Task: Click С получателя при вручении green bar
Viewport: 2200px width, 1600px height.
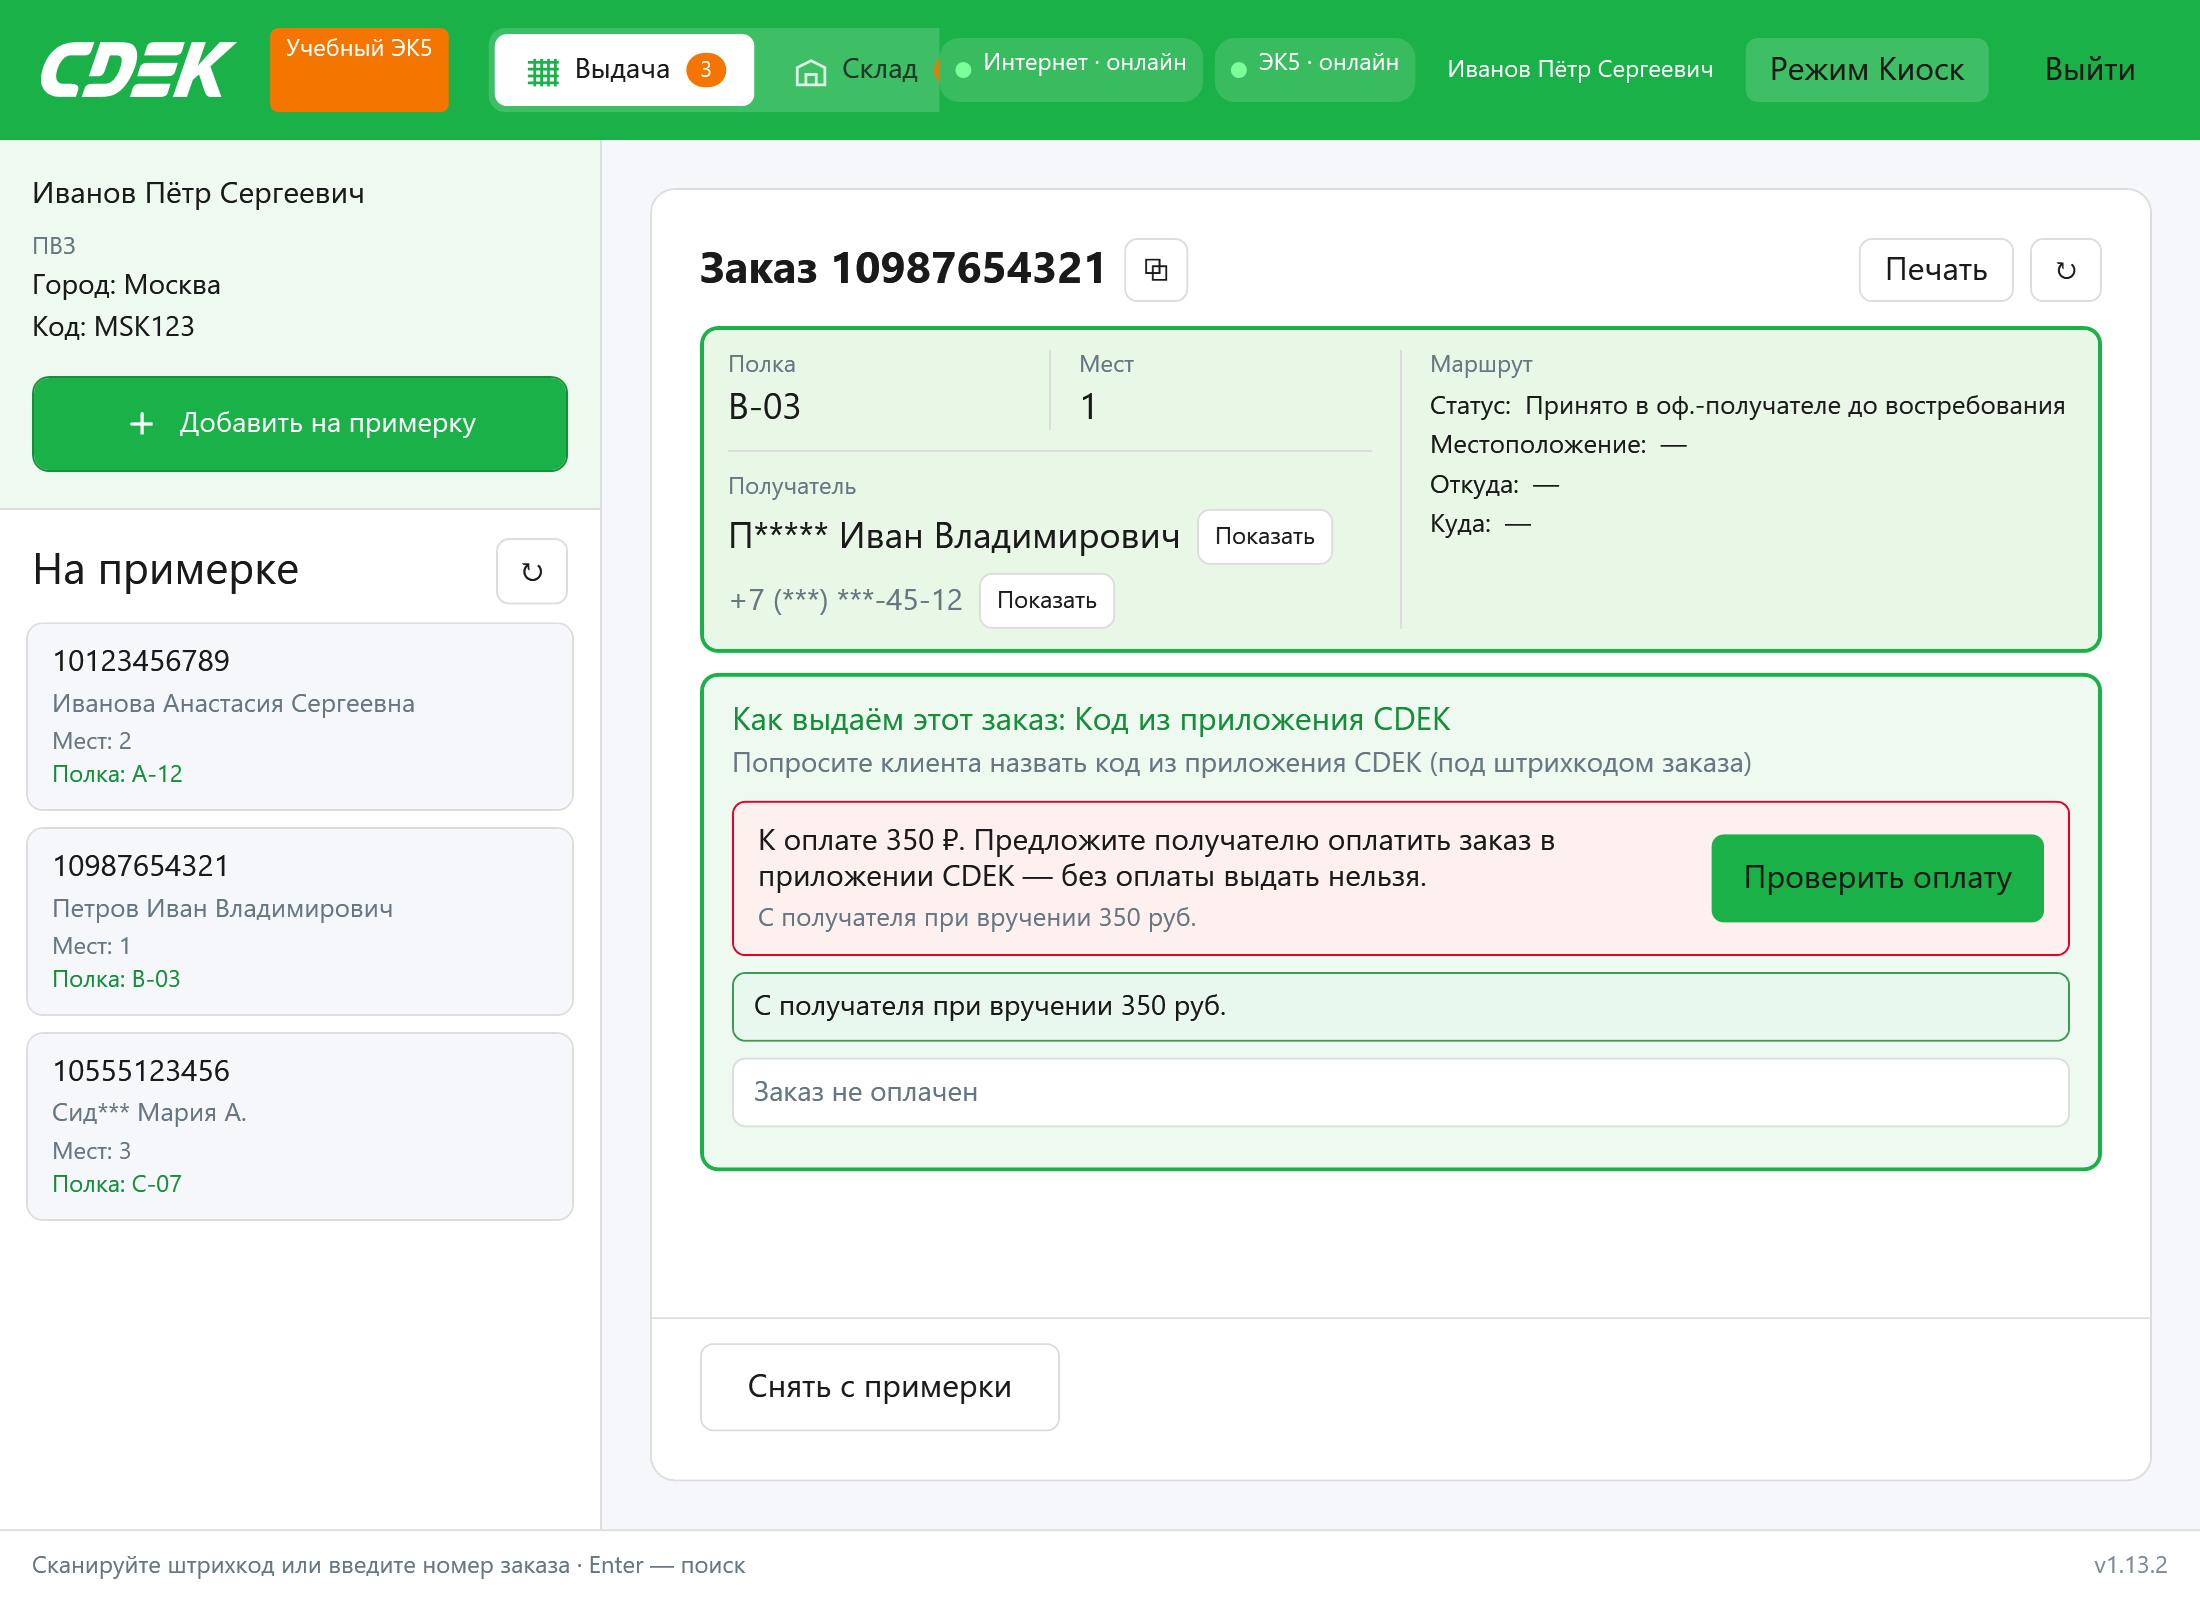Action: (x=1400, y=1007)
